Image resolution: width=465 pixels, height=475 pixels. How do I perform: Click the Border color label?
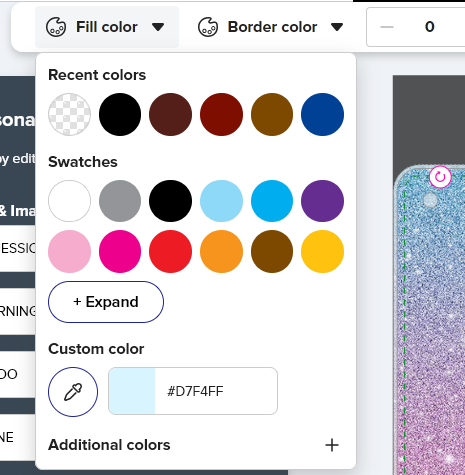click(x=272, y=27)
